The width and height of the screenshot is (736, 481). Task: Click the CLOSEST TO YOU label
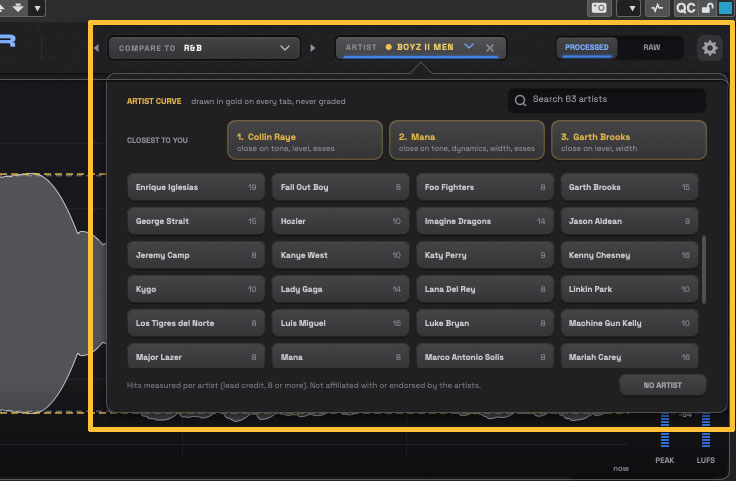click(x=157, y=140)
